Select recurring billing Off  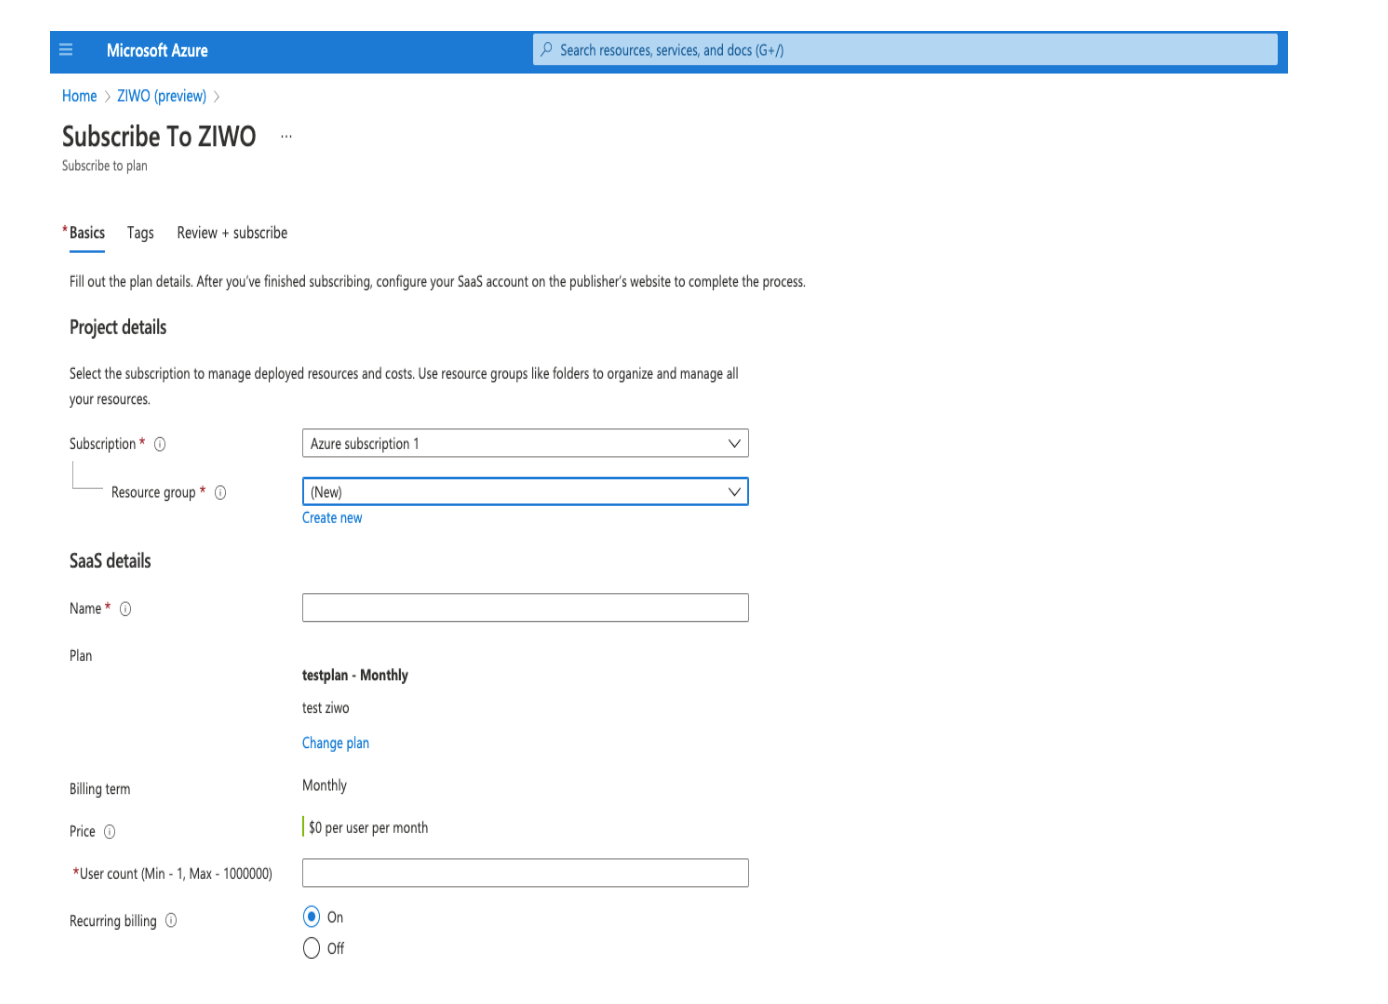tap(312, 948)
